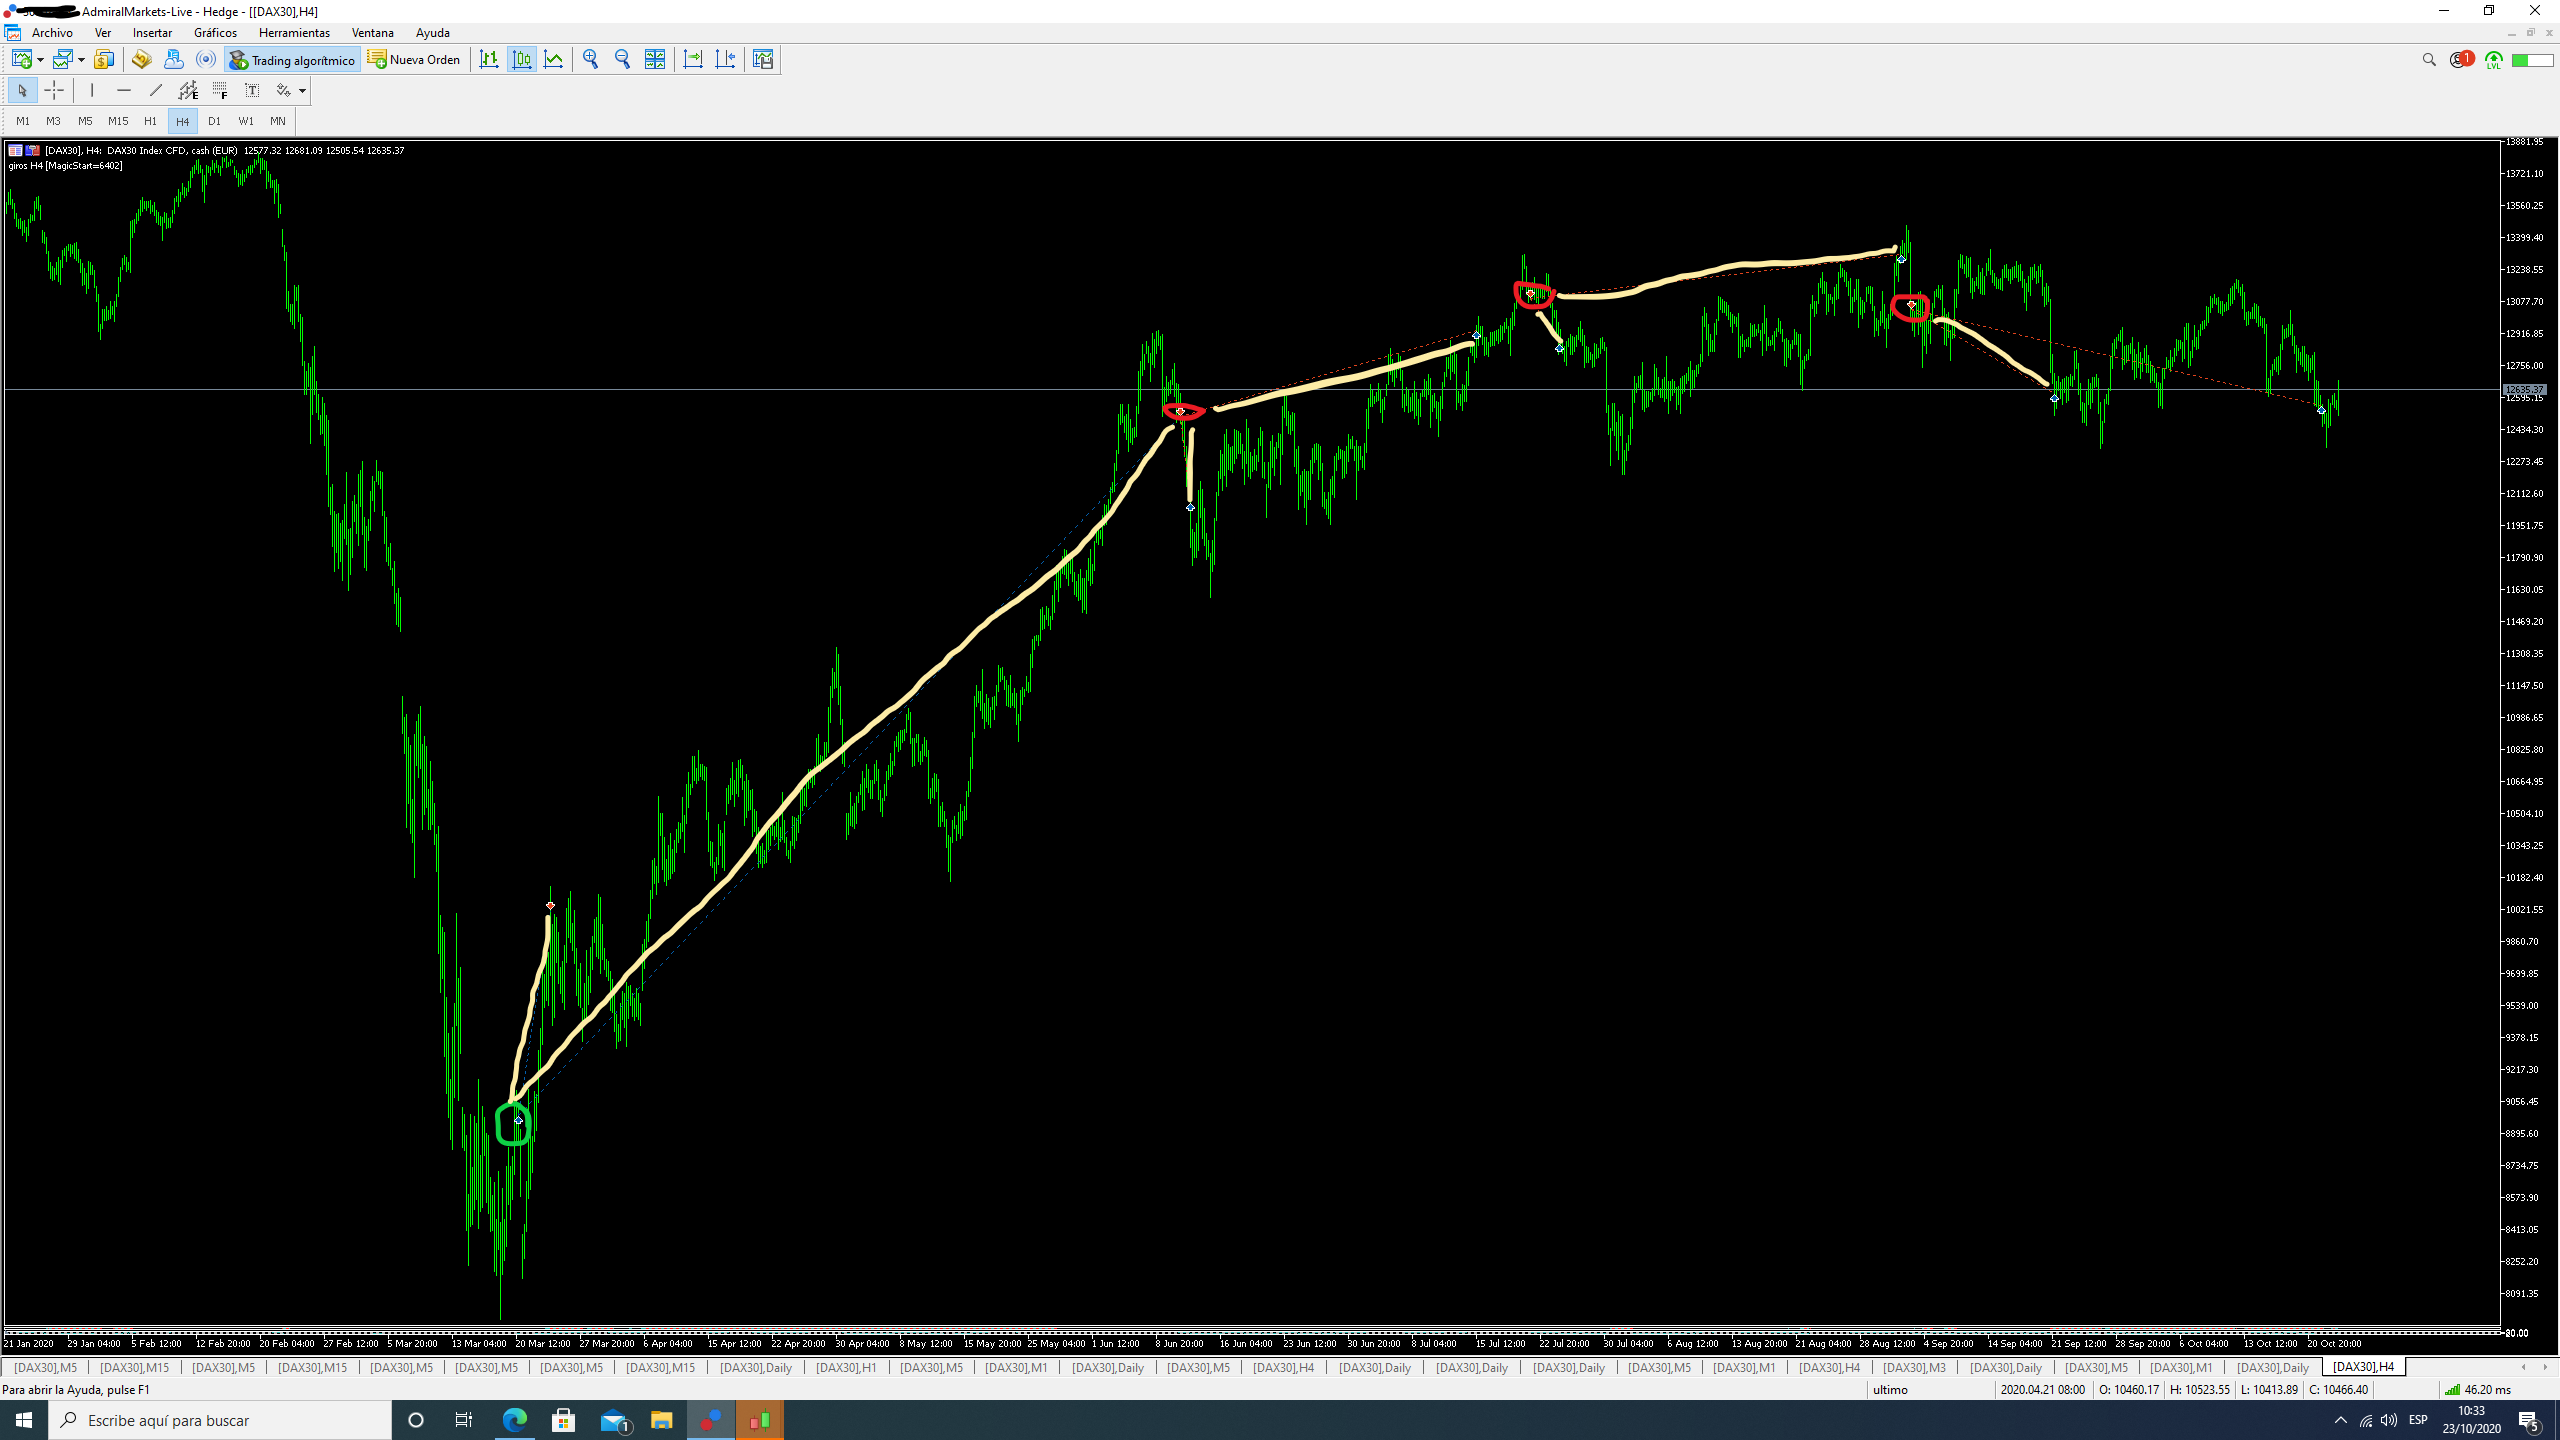Click the Nueva Orden button
The width and height of the screenshot is (2560, 1440).
pos(414,60)
